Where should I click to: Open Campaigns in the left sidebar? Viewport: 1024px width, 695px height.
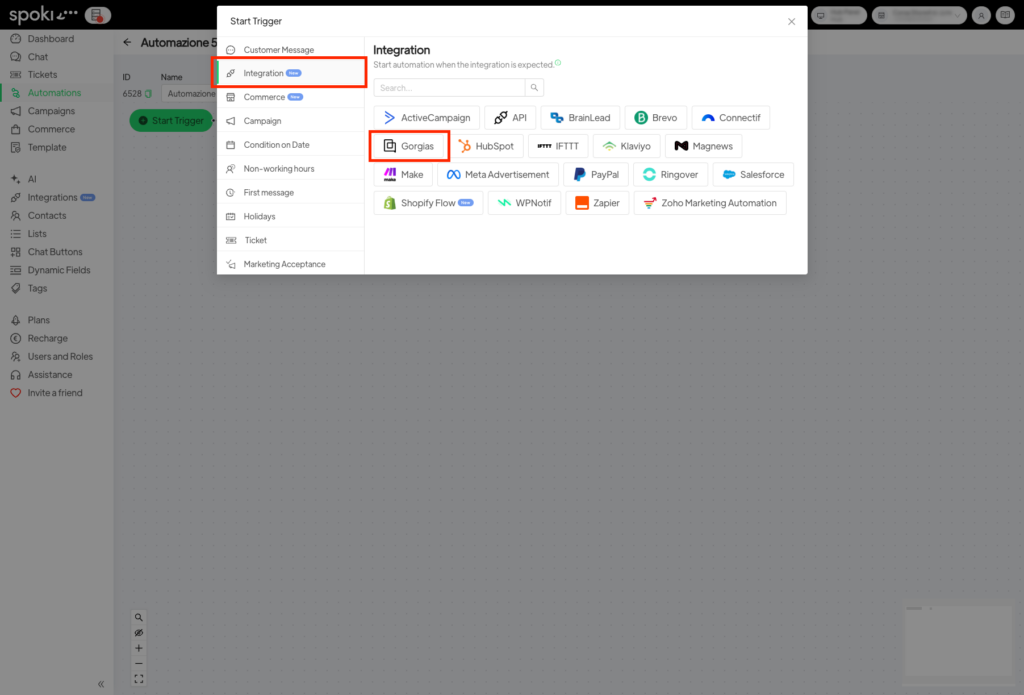pyautogui.click(x=50, y=111)
